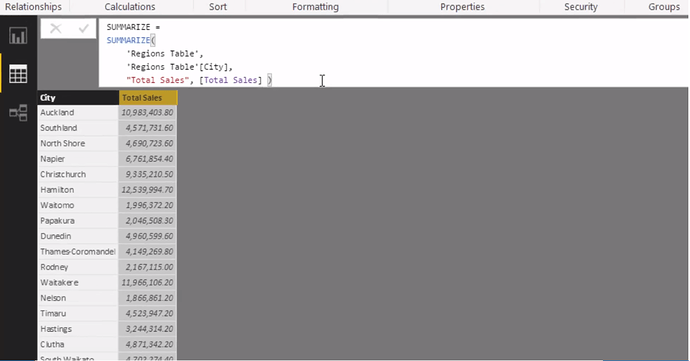The height and width of the screenshot is (361, 690).
Task: Cancel the formula with the X icon
Action: [55, 29]
